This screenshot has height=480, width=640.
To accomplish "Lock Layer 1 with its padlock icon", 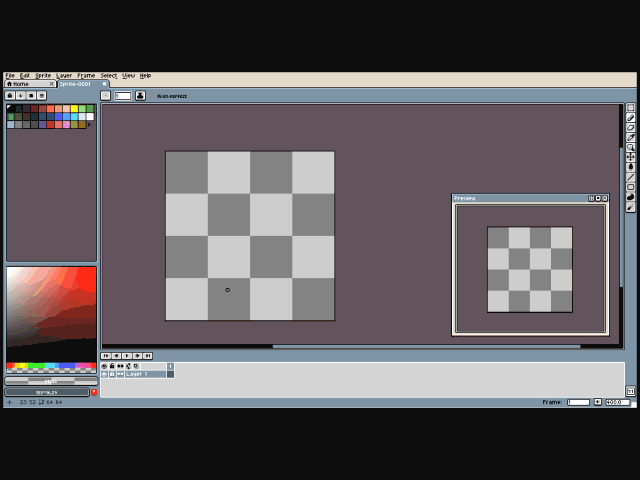I will 112,374.
